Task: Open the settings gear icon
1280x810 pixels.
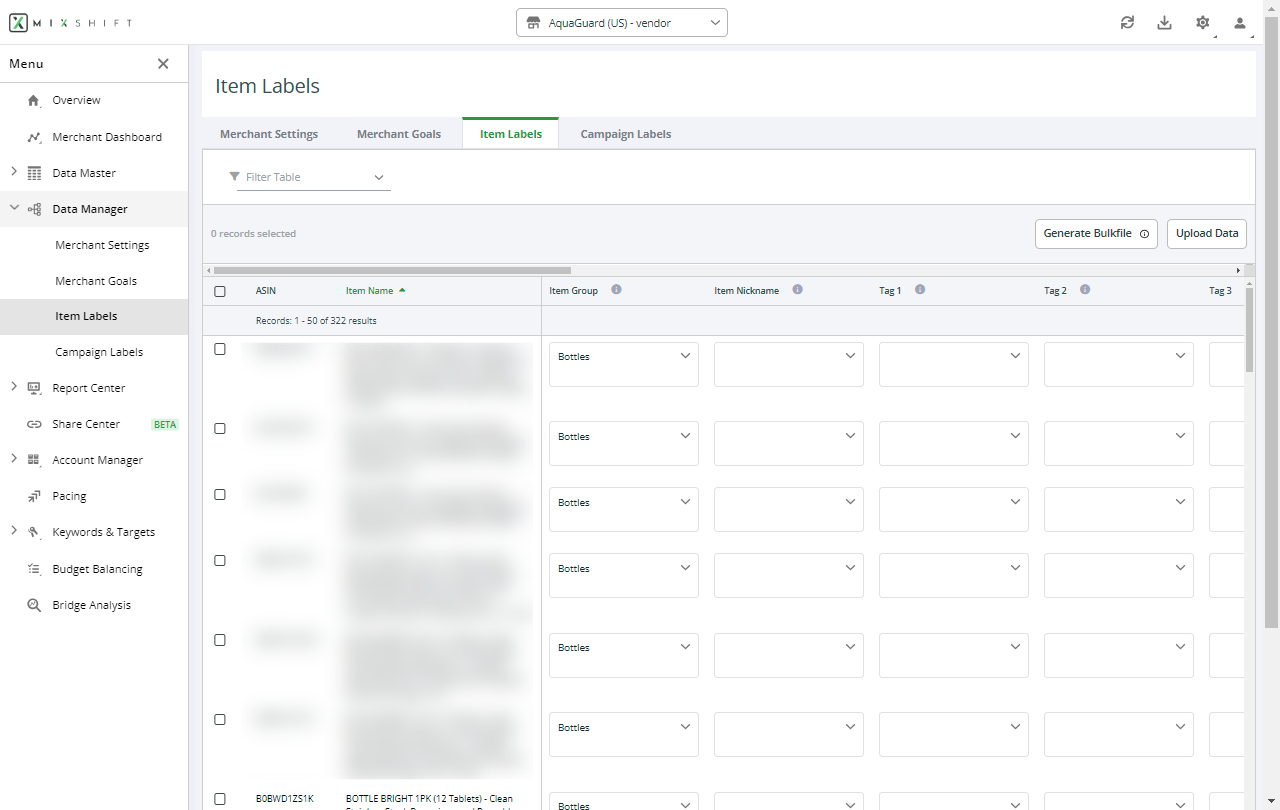Action: (x=1202, y=23)
